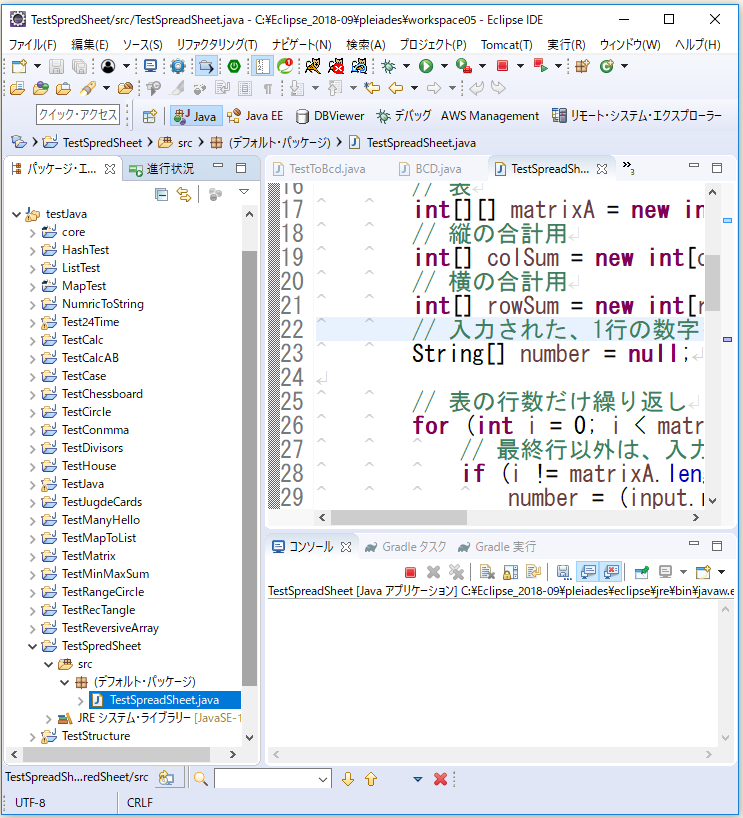Toggle Show Console on Standard Error change
743x818 pixels.
(x=610, y=572)
